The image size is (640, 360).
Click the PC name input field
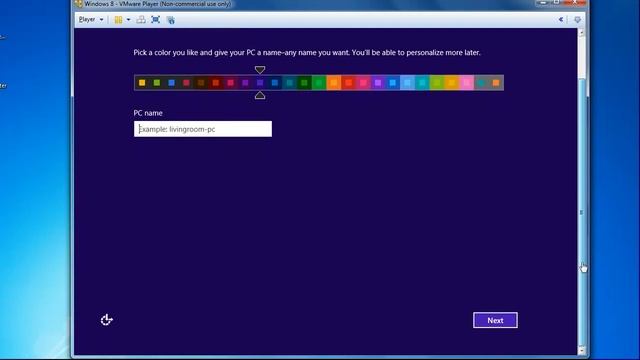click(x=203, y=129)
